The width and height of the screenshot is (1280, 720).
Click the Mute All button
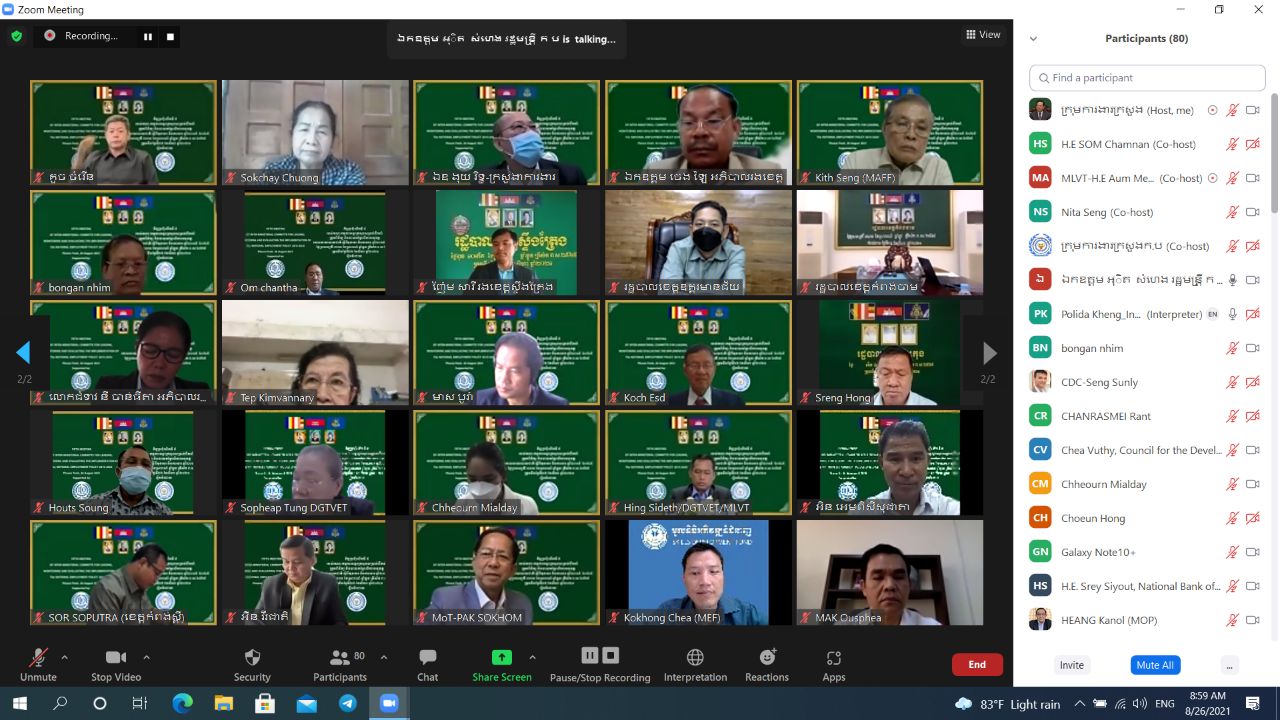pos(1155,665)
